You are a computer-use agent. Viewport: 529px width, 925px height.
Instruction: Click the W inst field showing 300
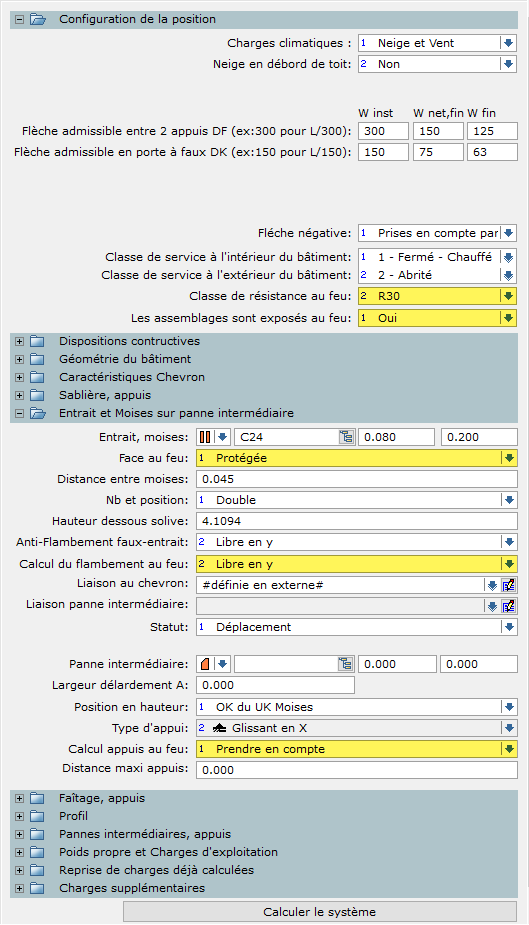click(383, 131)
